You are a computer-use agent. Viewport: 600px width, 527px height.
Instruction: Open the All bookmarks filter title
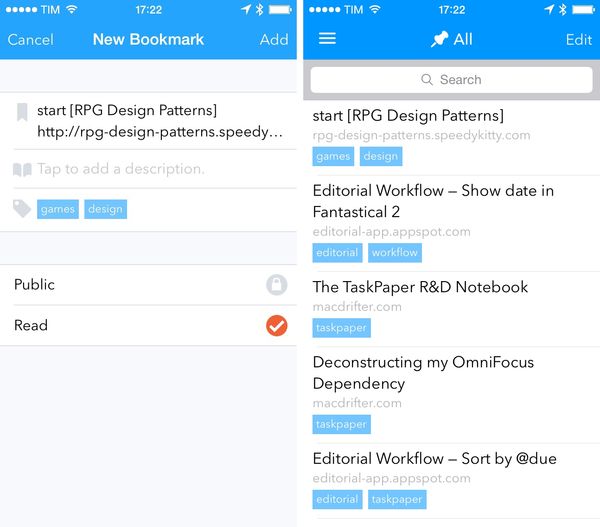click(461, 40)
